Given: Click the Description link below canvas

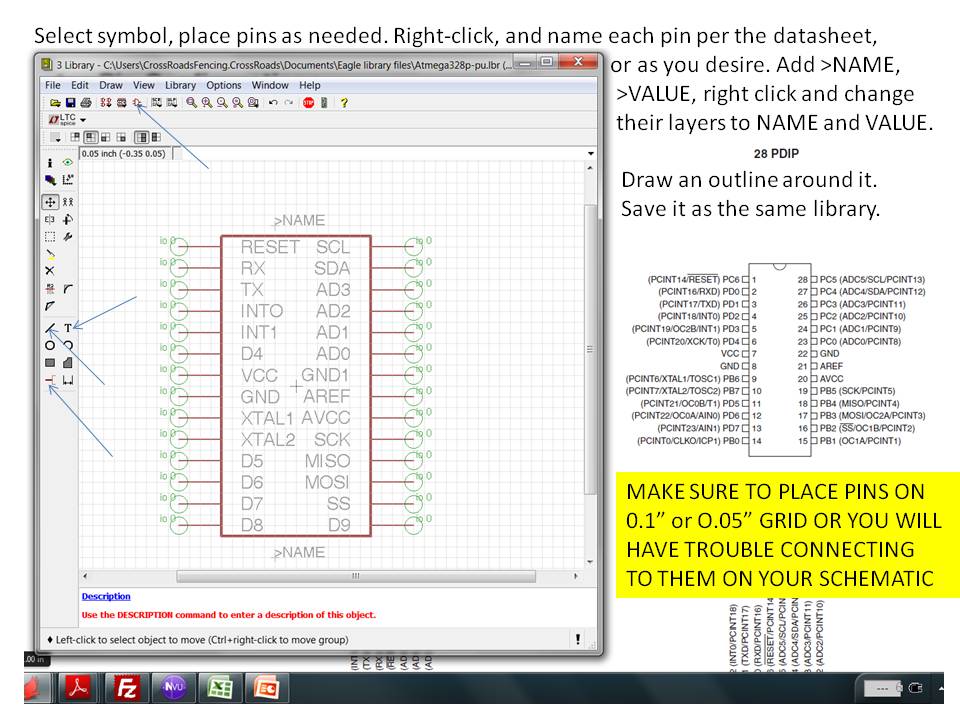Looking at the screenshot, I should click(x=106, y=596).
